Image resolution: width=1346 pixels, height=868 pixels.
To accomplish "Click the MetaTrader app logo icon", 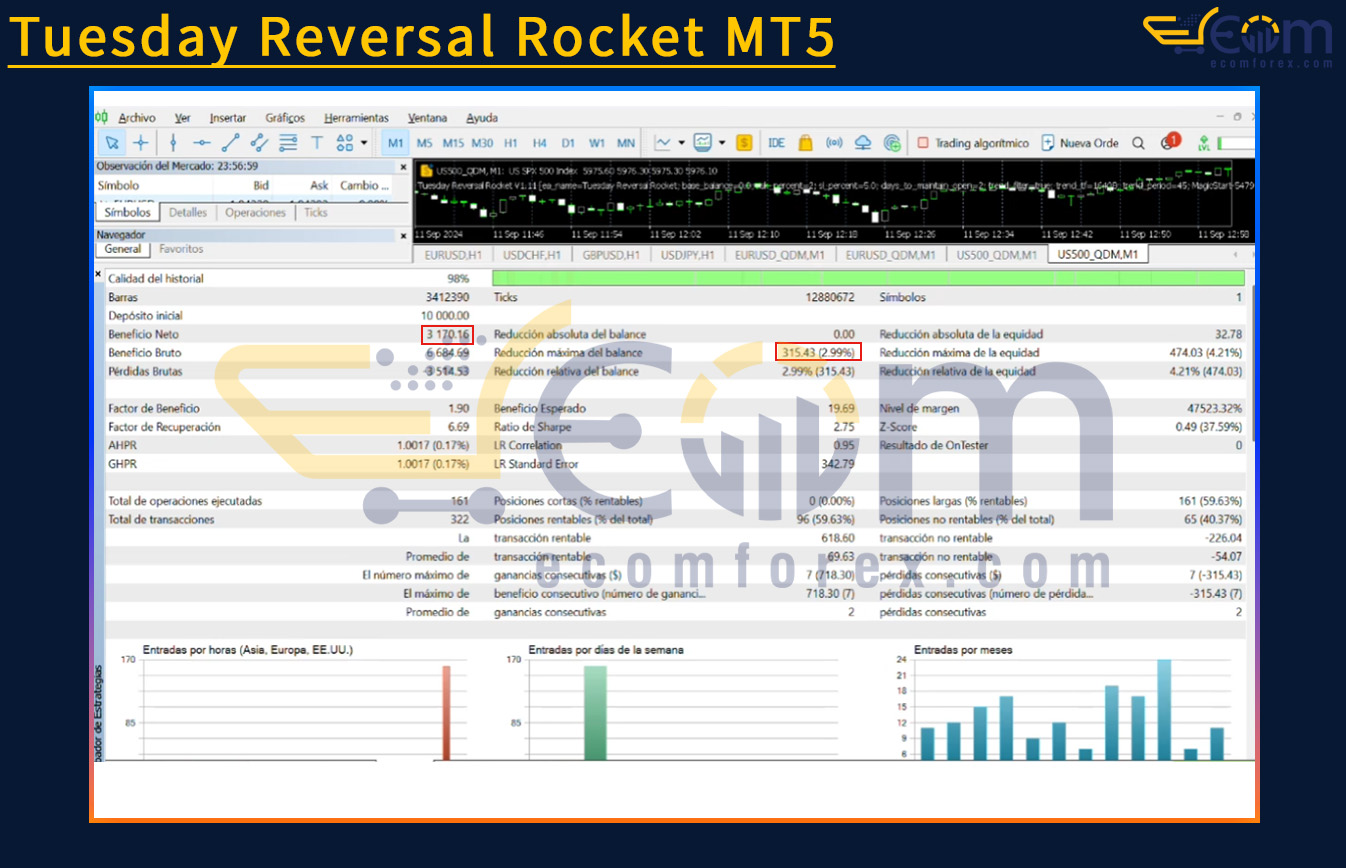I will point(102,117).
